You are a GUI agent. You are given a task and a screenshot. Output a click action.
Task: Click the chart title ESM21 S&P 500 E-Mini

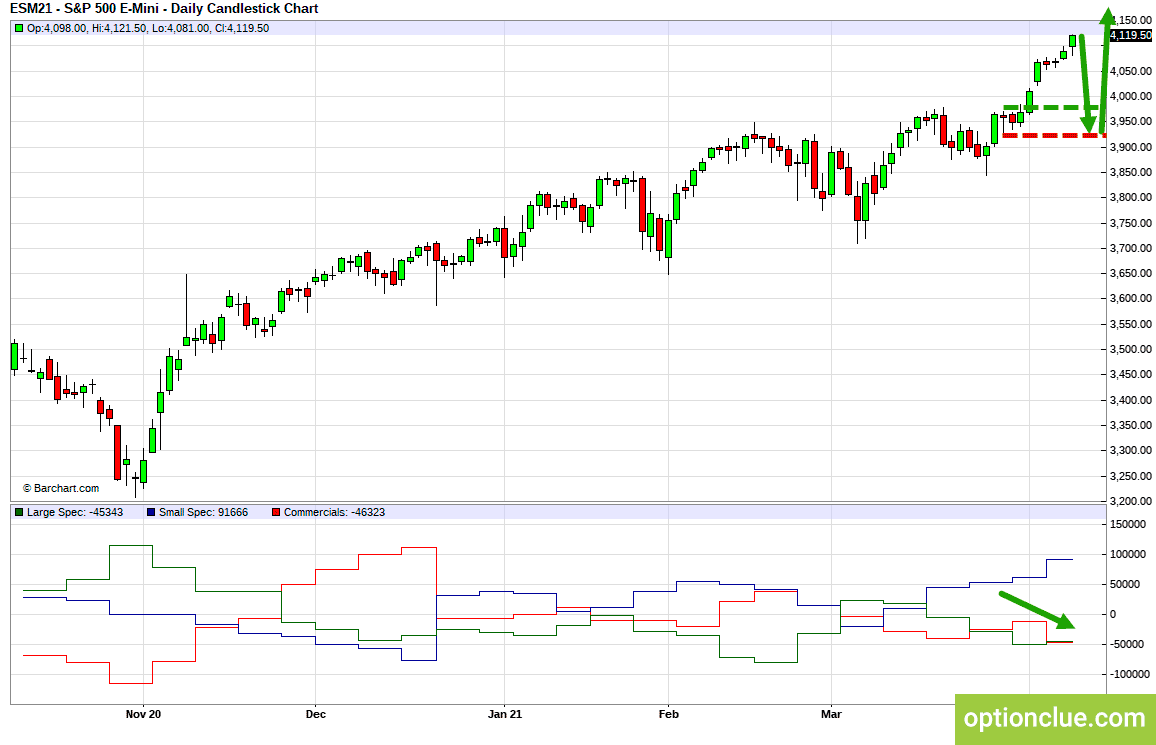tap(164, 9)
